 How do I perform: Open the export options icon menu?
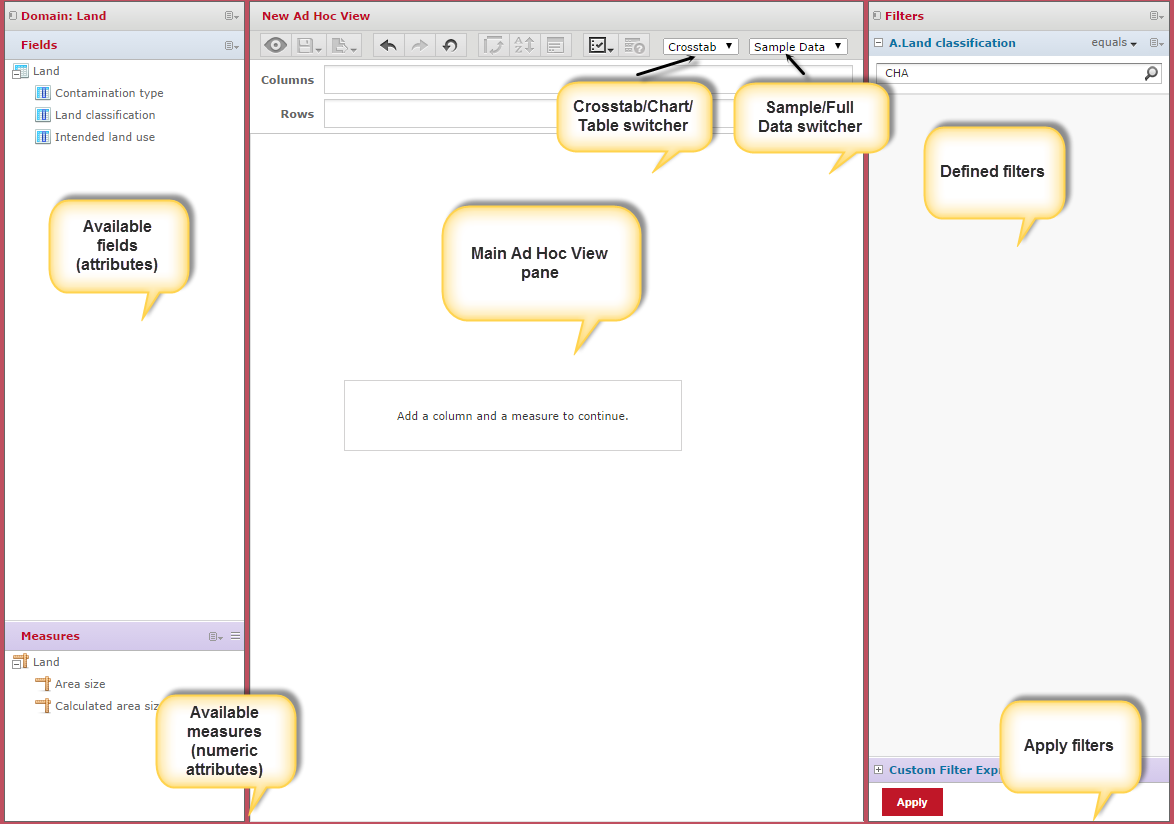pyautogui.click(x=344, y=46)
